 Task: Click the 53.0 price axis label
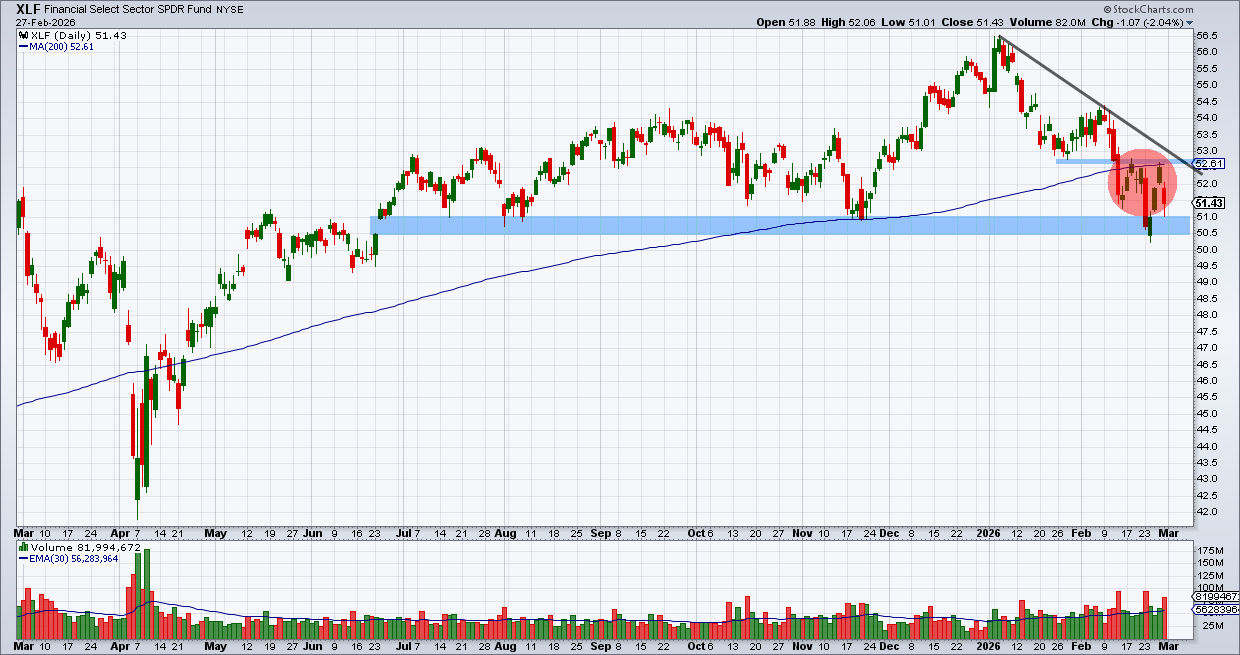(1206, 150)
